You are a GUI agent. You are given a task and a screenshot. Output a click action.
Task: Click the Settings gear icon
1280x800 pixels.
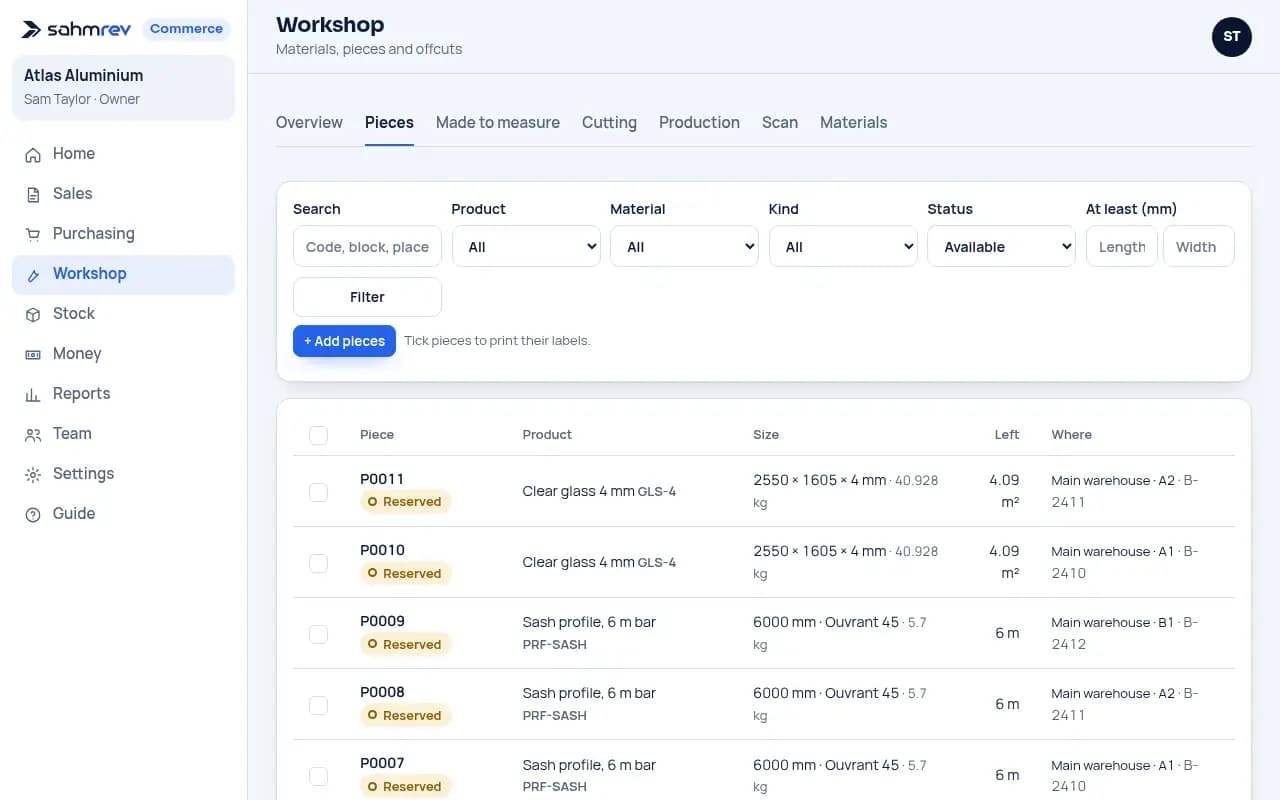coord(33,474)
